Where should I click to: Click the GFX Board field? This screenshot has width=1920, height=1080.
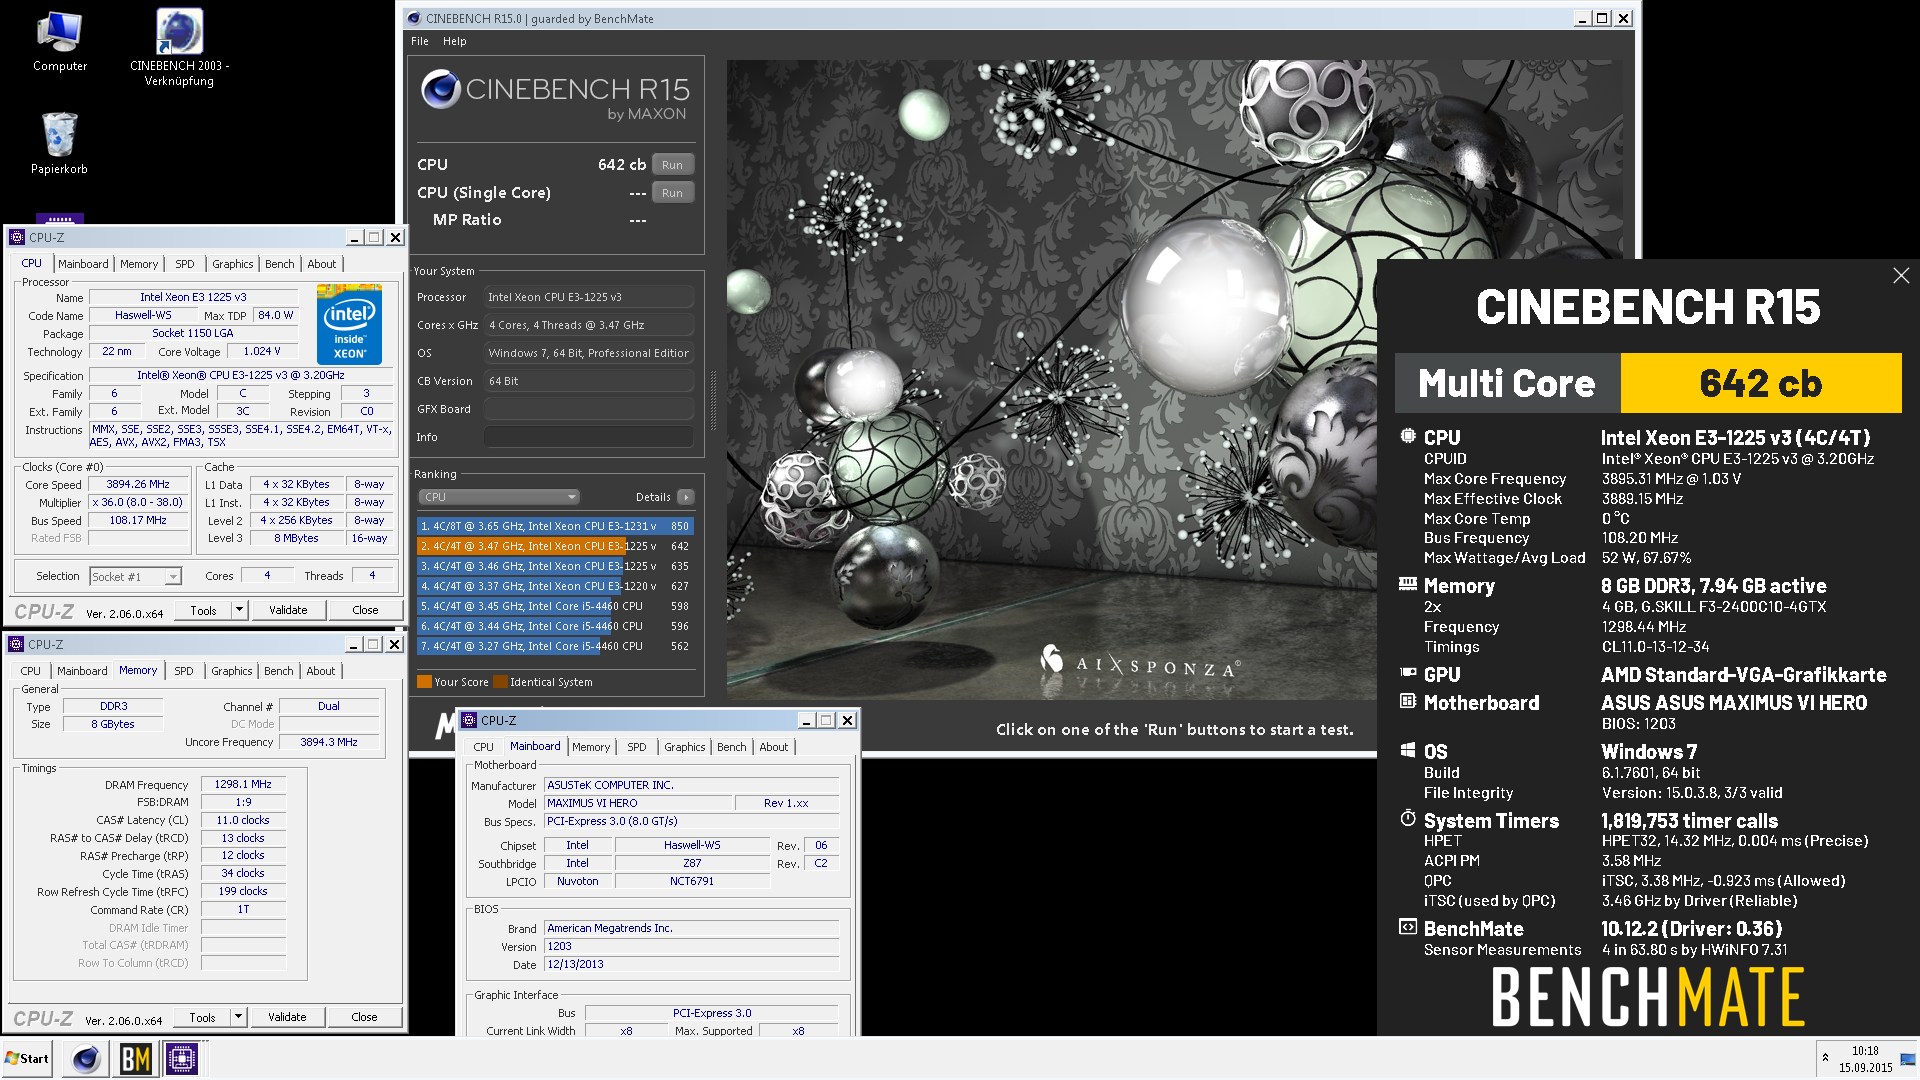pos(588,409)
